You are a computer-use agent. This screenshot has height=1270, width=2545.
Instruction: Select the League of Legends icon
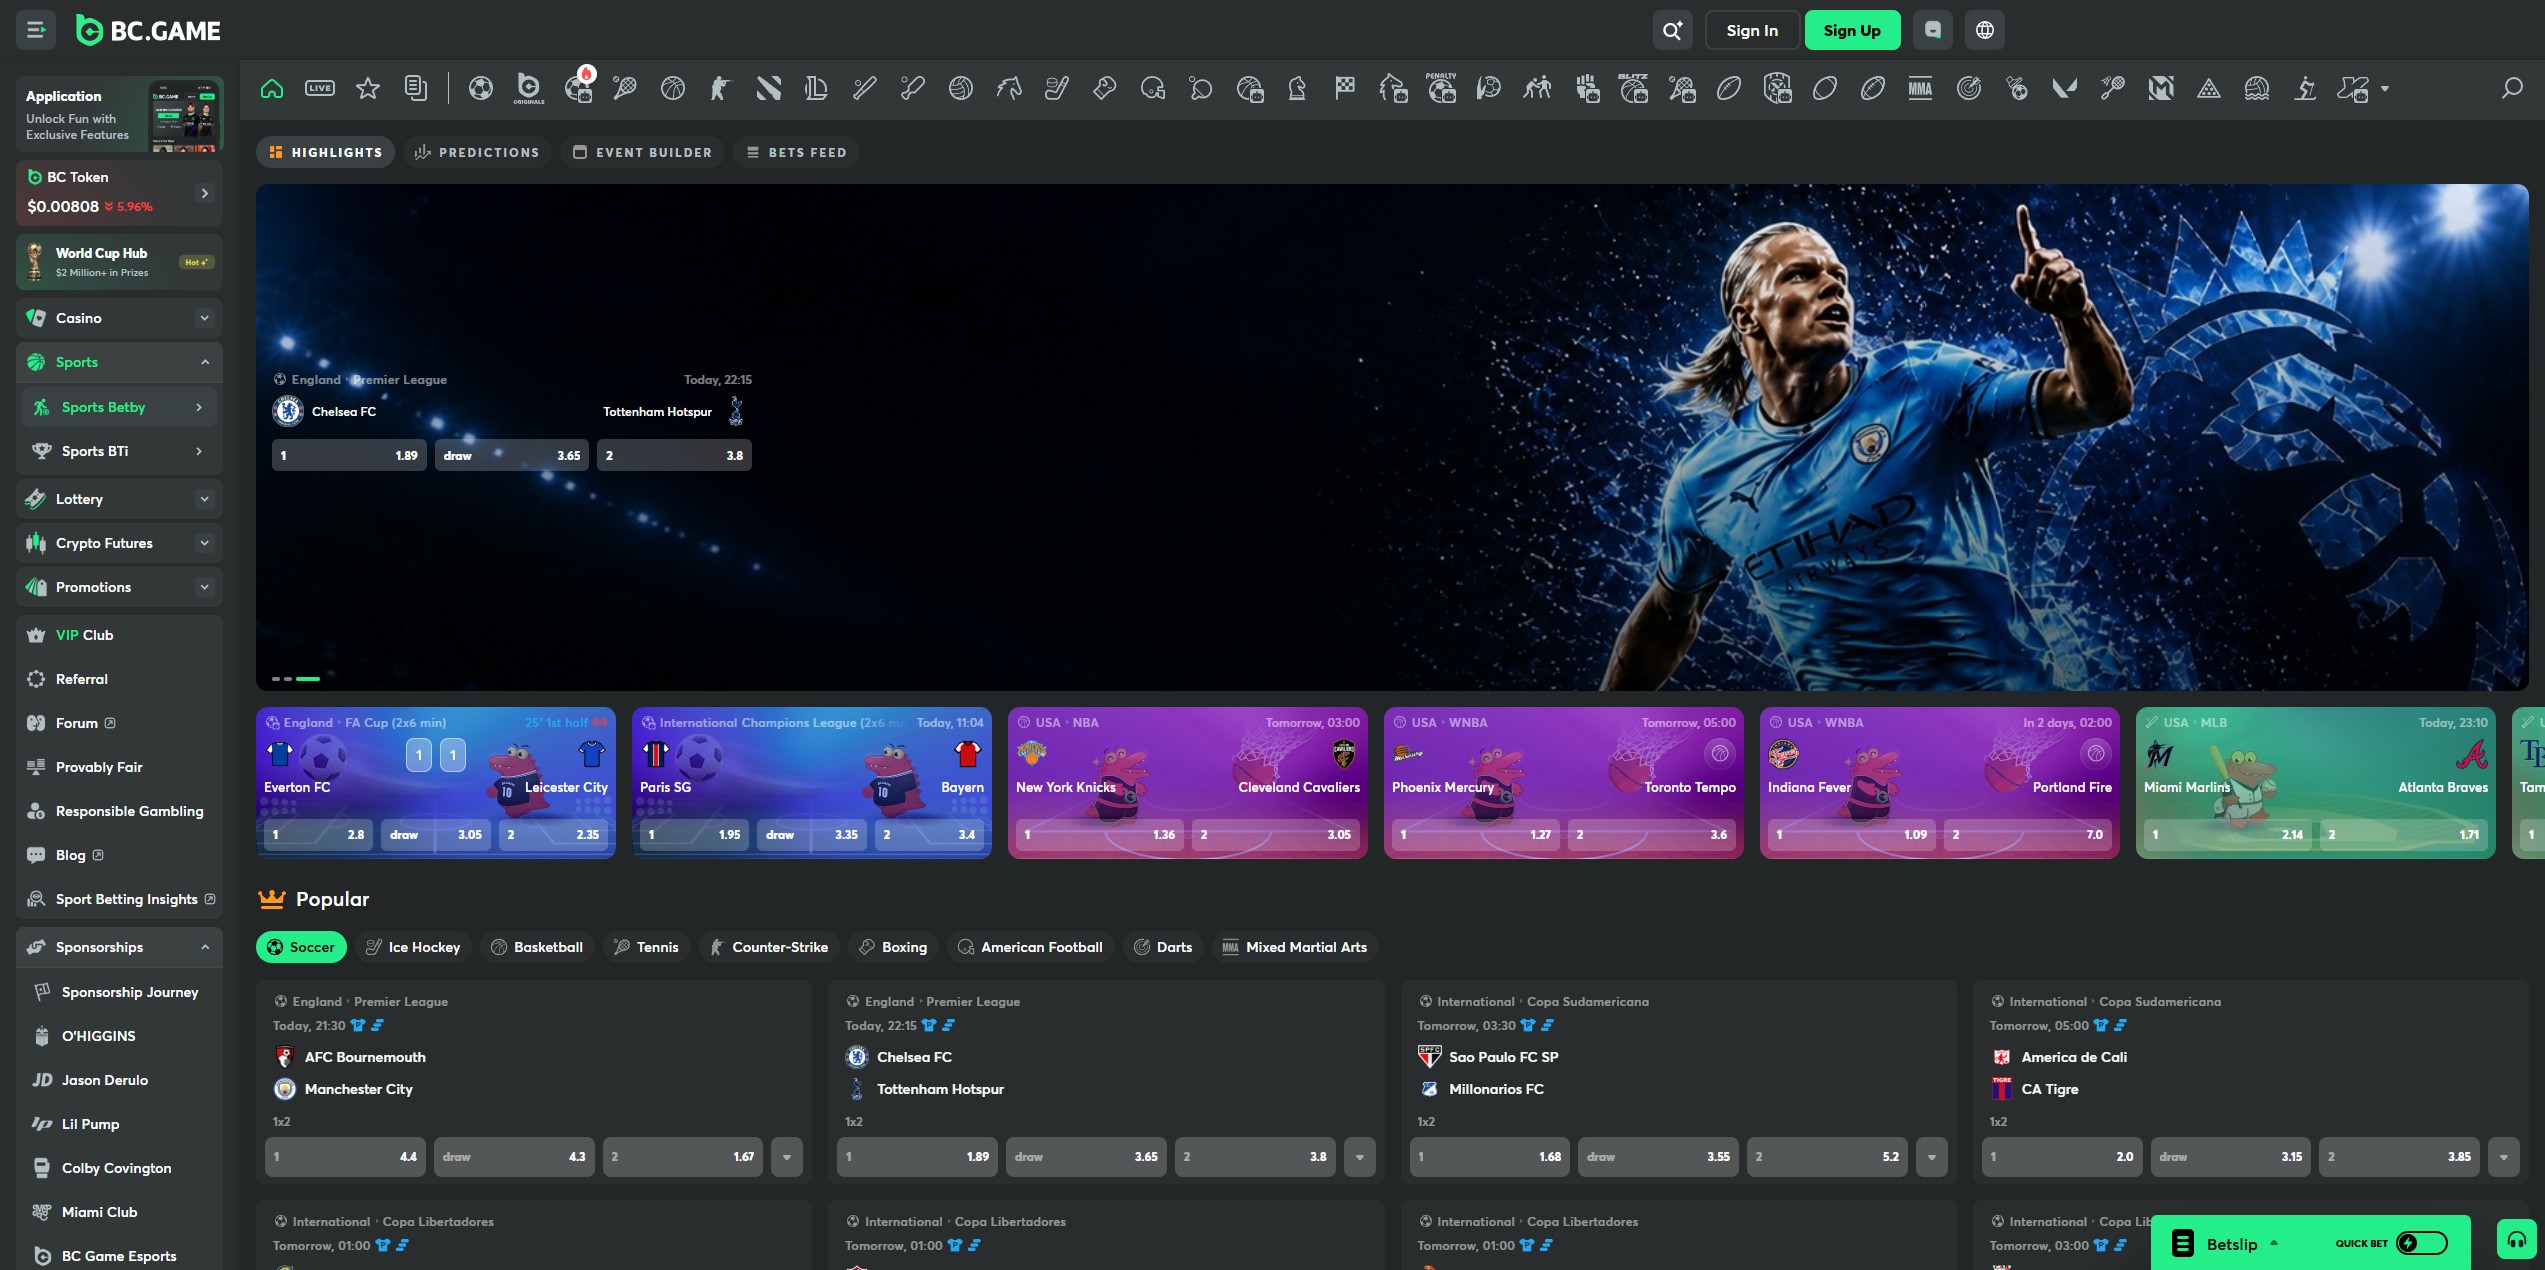[816, 88]
